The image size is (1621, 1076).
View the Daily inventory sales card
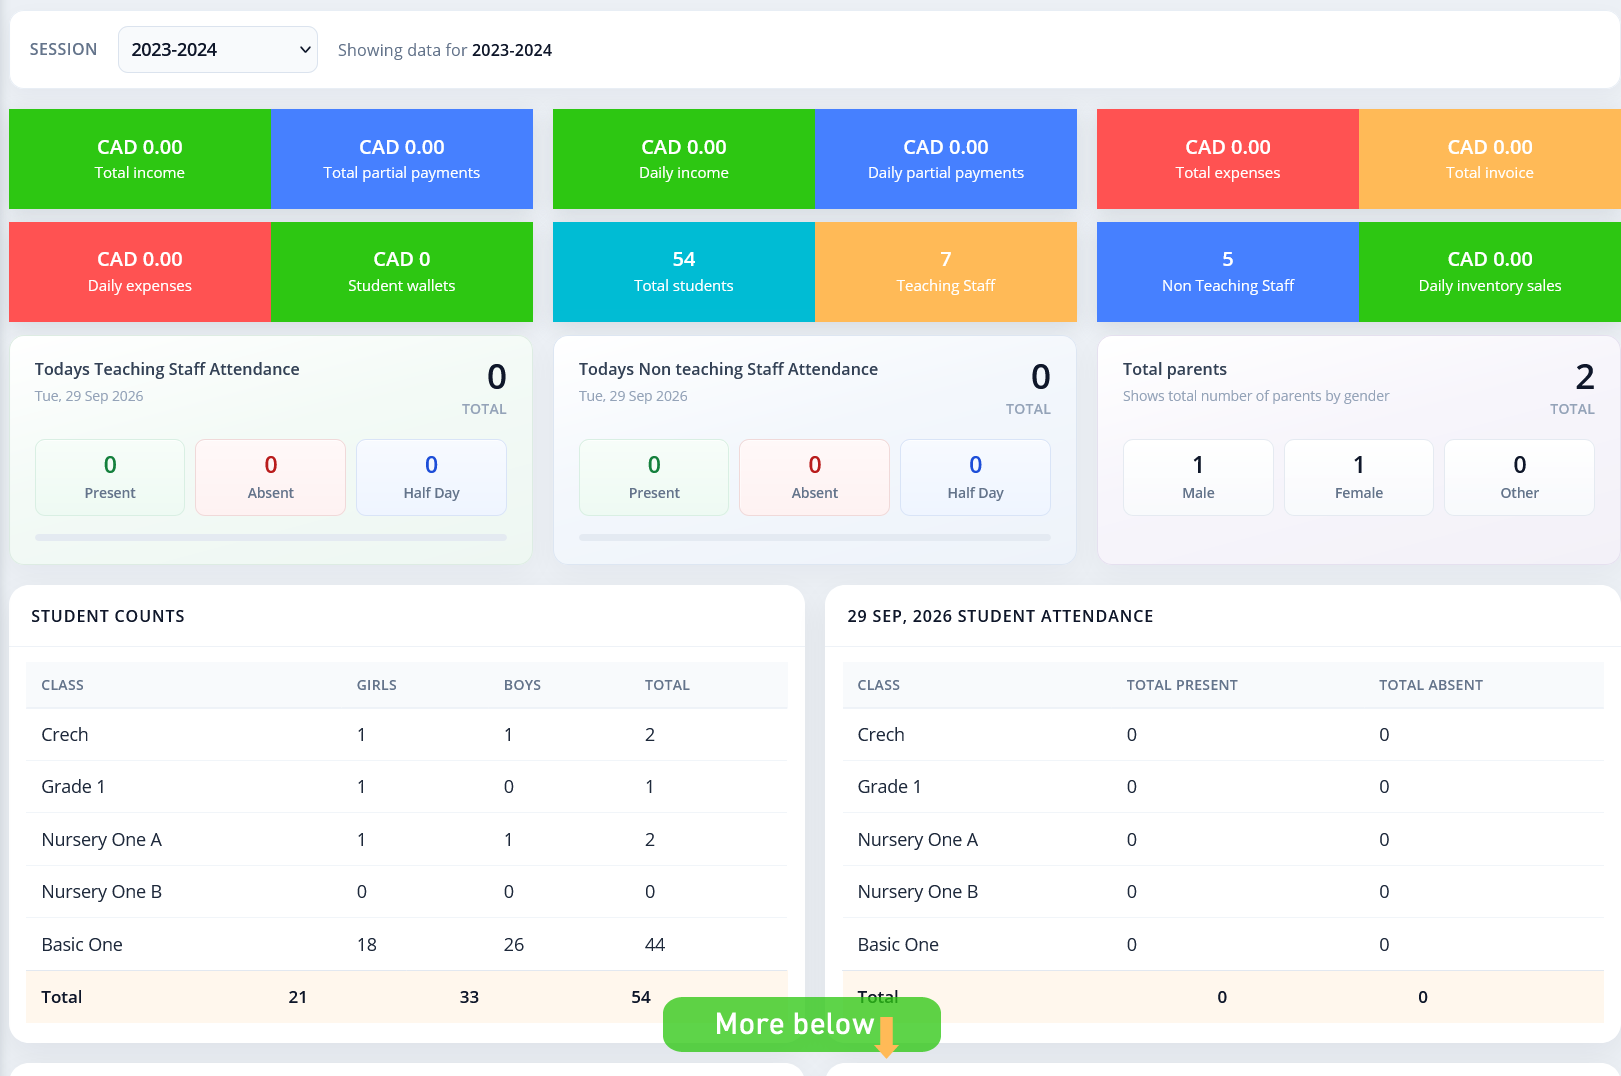(1490, 272)
